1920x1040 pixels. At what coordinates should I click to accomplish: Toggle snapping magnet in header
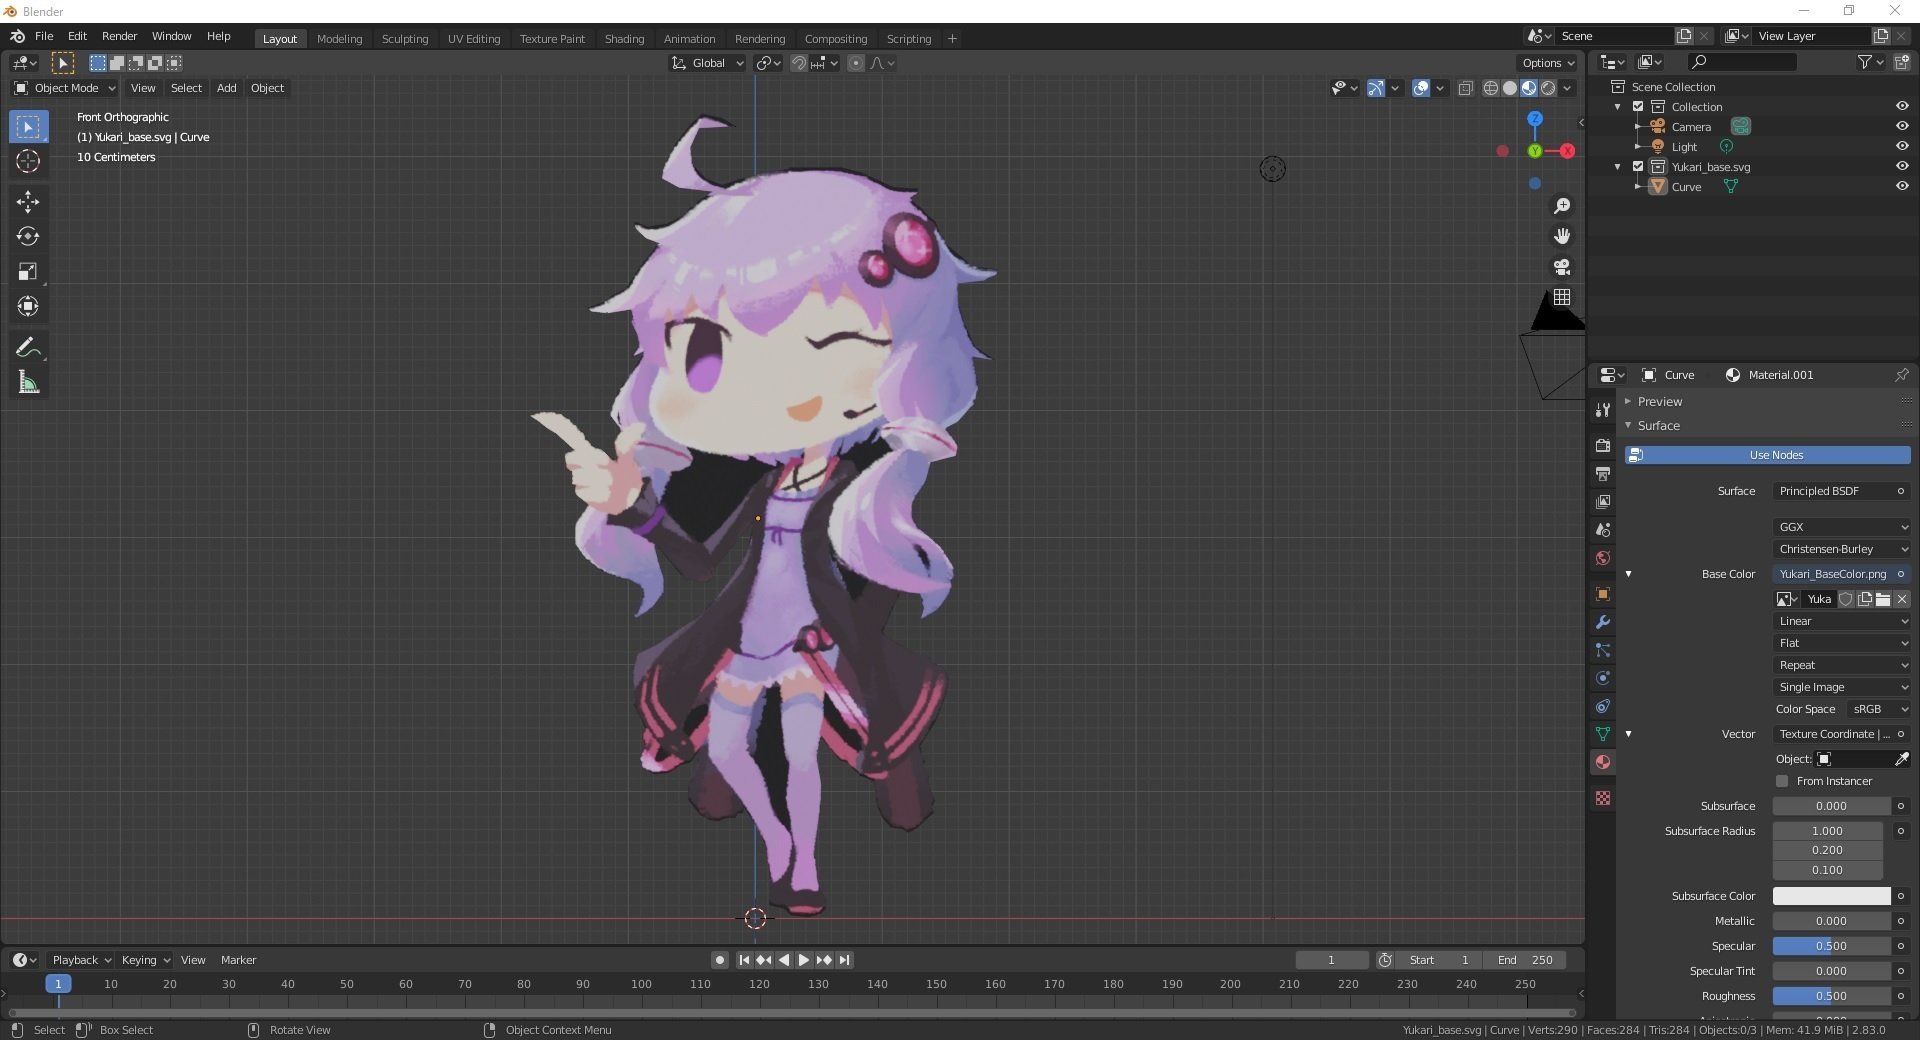coord(799,63)
